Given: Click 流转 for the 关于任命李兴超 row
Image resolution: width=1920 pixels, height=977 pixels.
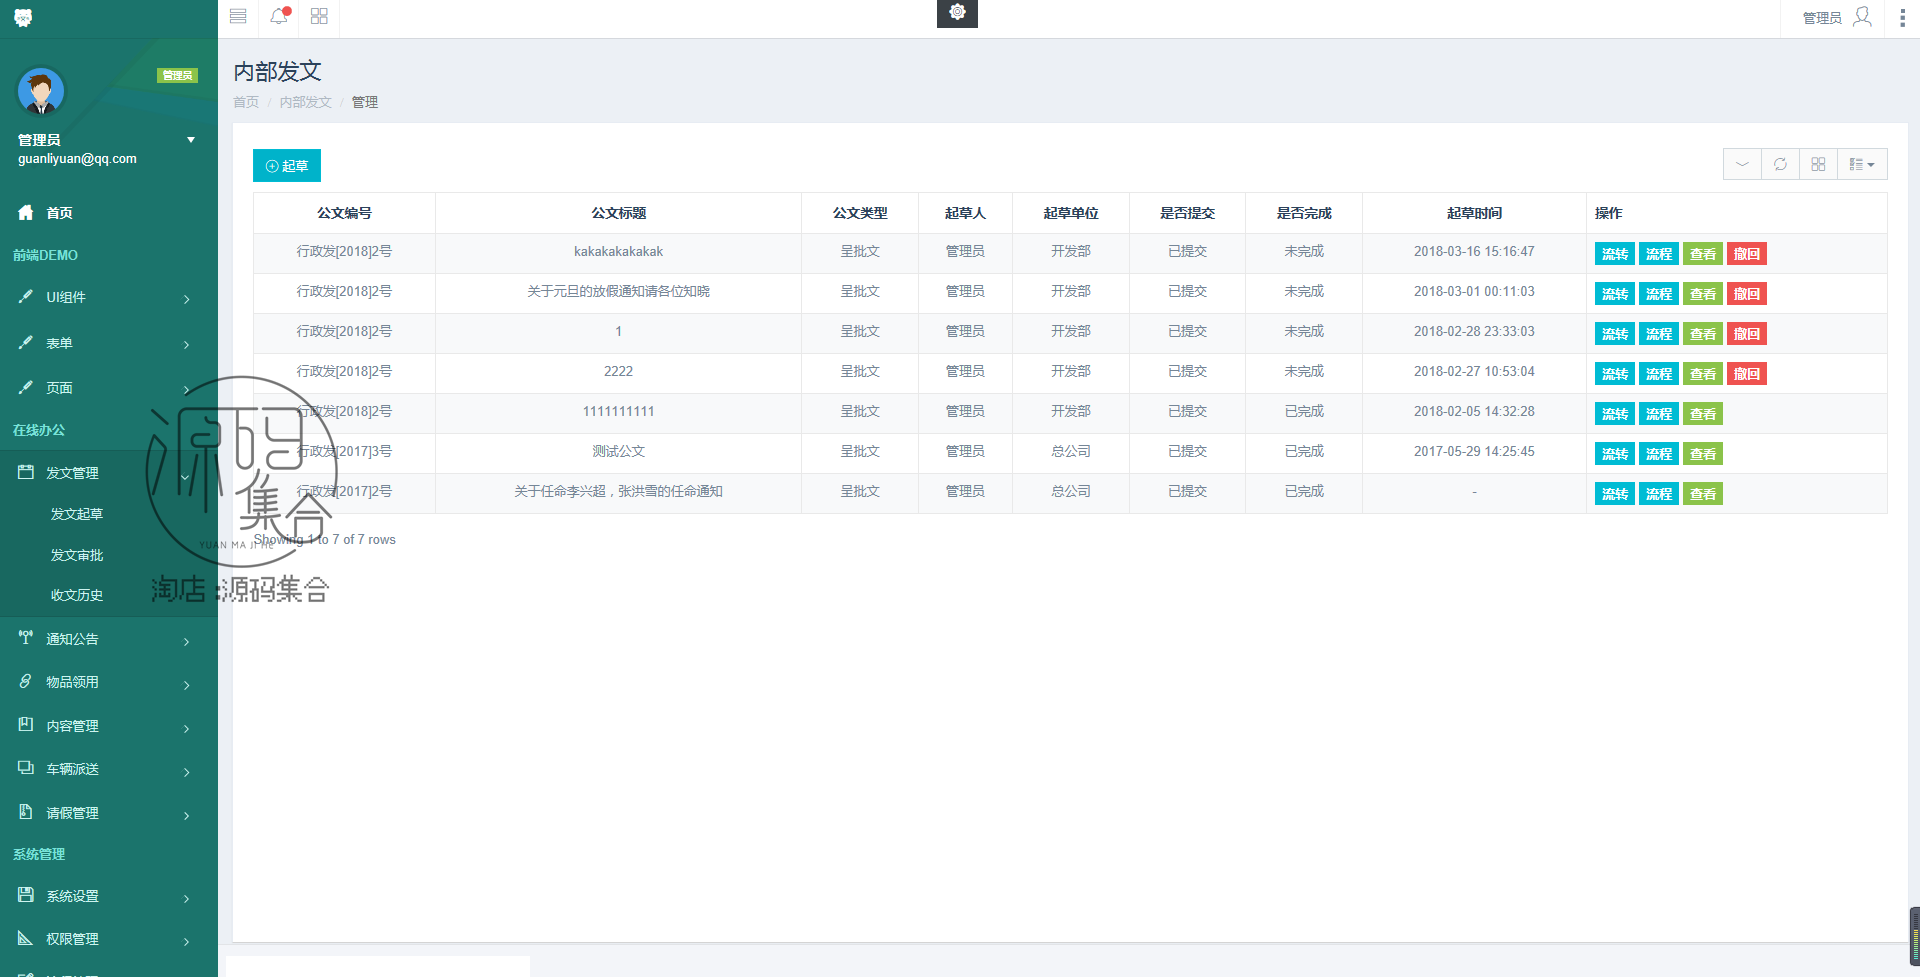Looking at the screenshot, I should (x=1615, y=494).
